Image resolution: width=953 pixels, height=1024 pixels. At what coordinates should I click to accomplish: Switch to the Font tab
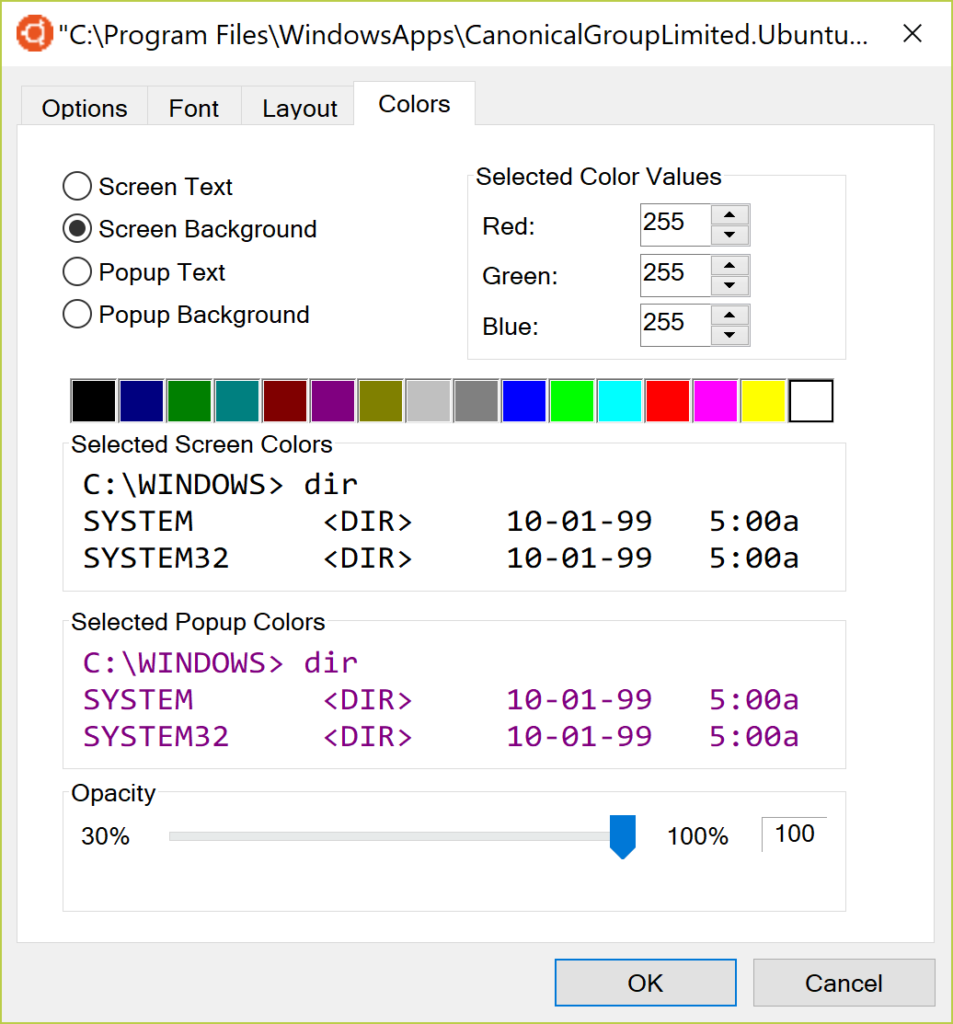pos(193,107)
